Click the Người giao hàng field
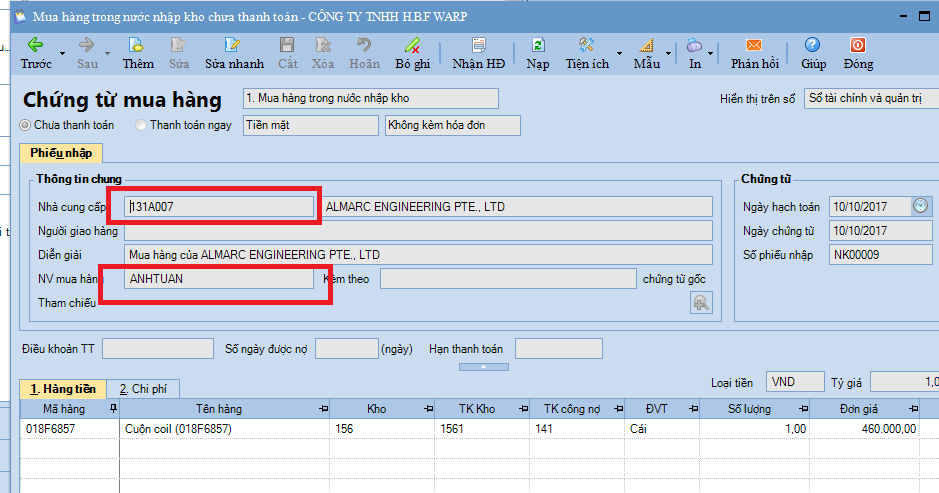The width and height of the screenshot is (939, 493). click(x=419, y=231)
